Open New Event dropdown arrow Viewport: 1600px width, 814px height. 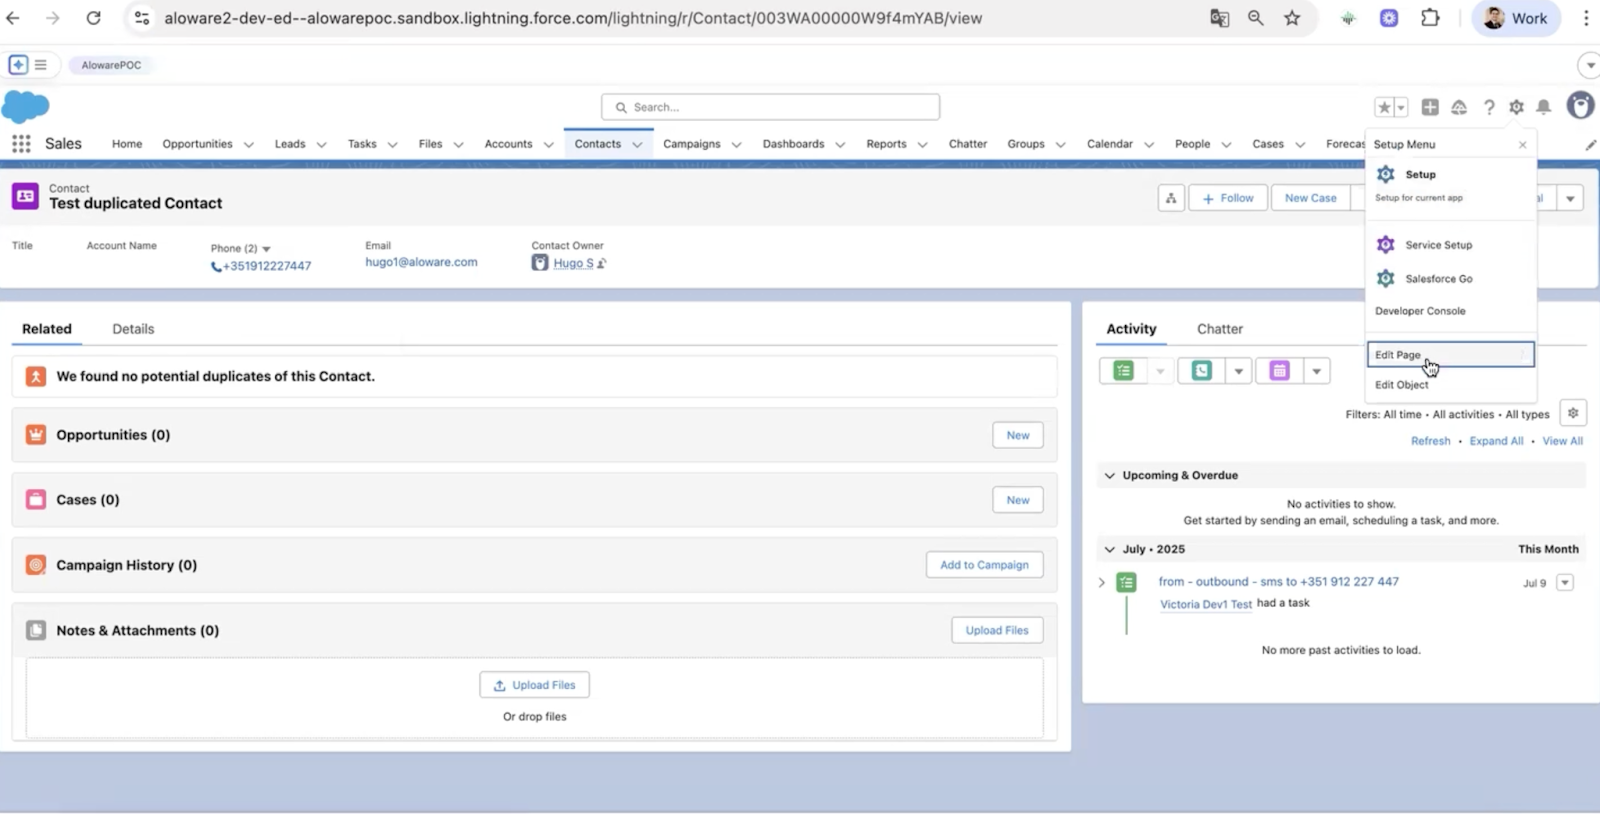[1317, 371]
